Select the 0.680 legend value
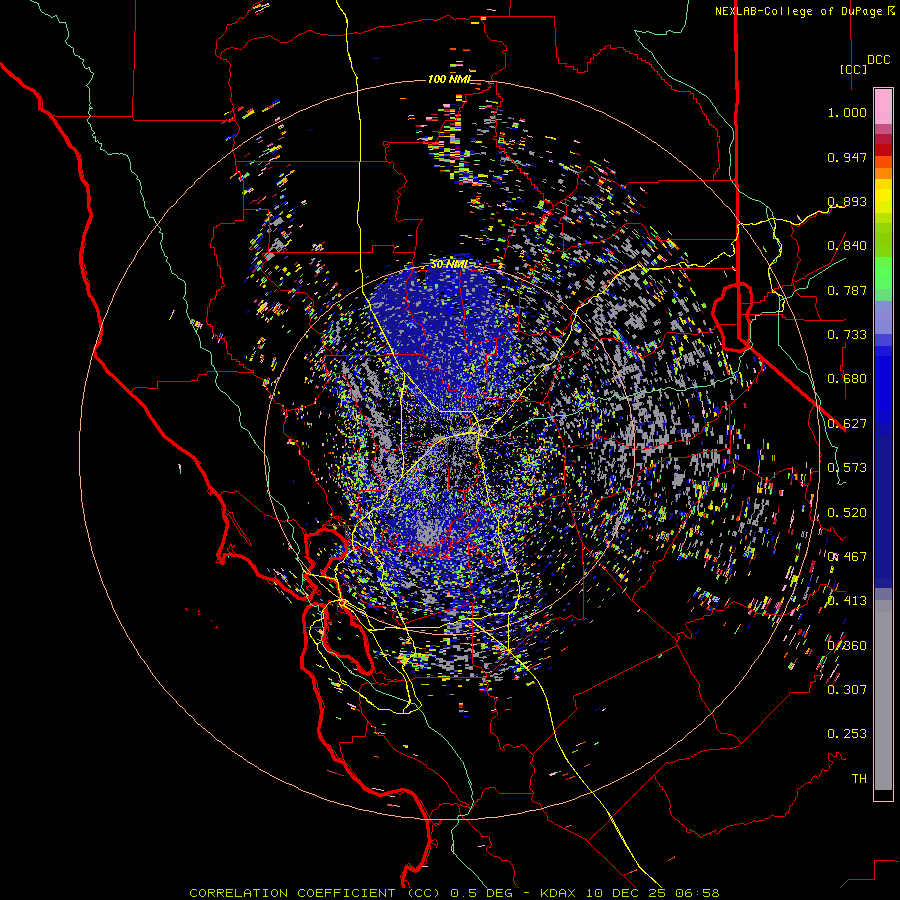This screenshot has height=900, width=900. (x=847, y=379)
